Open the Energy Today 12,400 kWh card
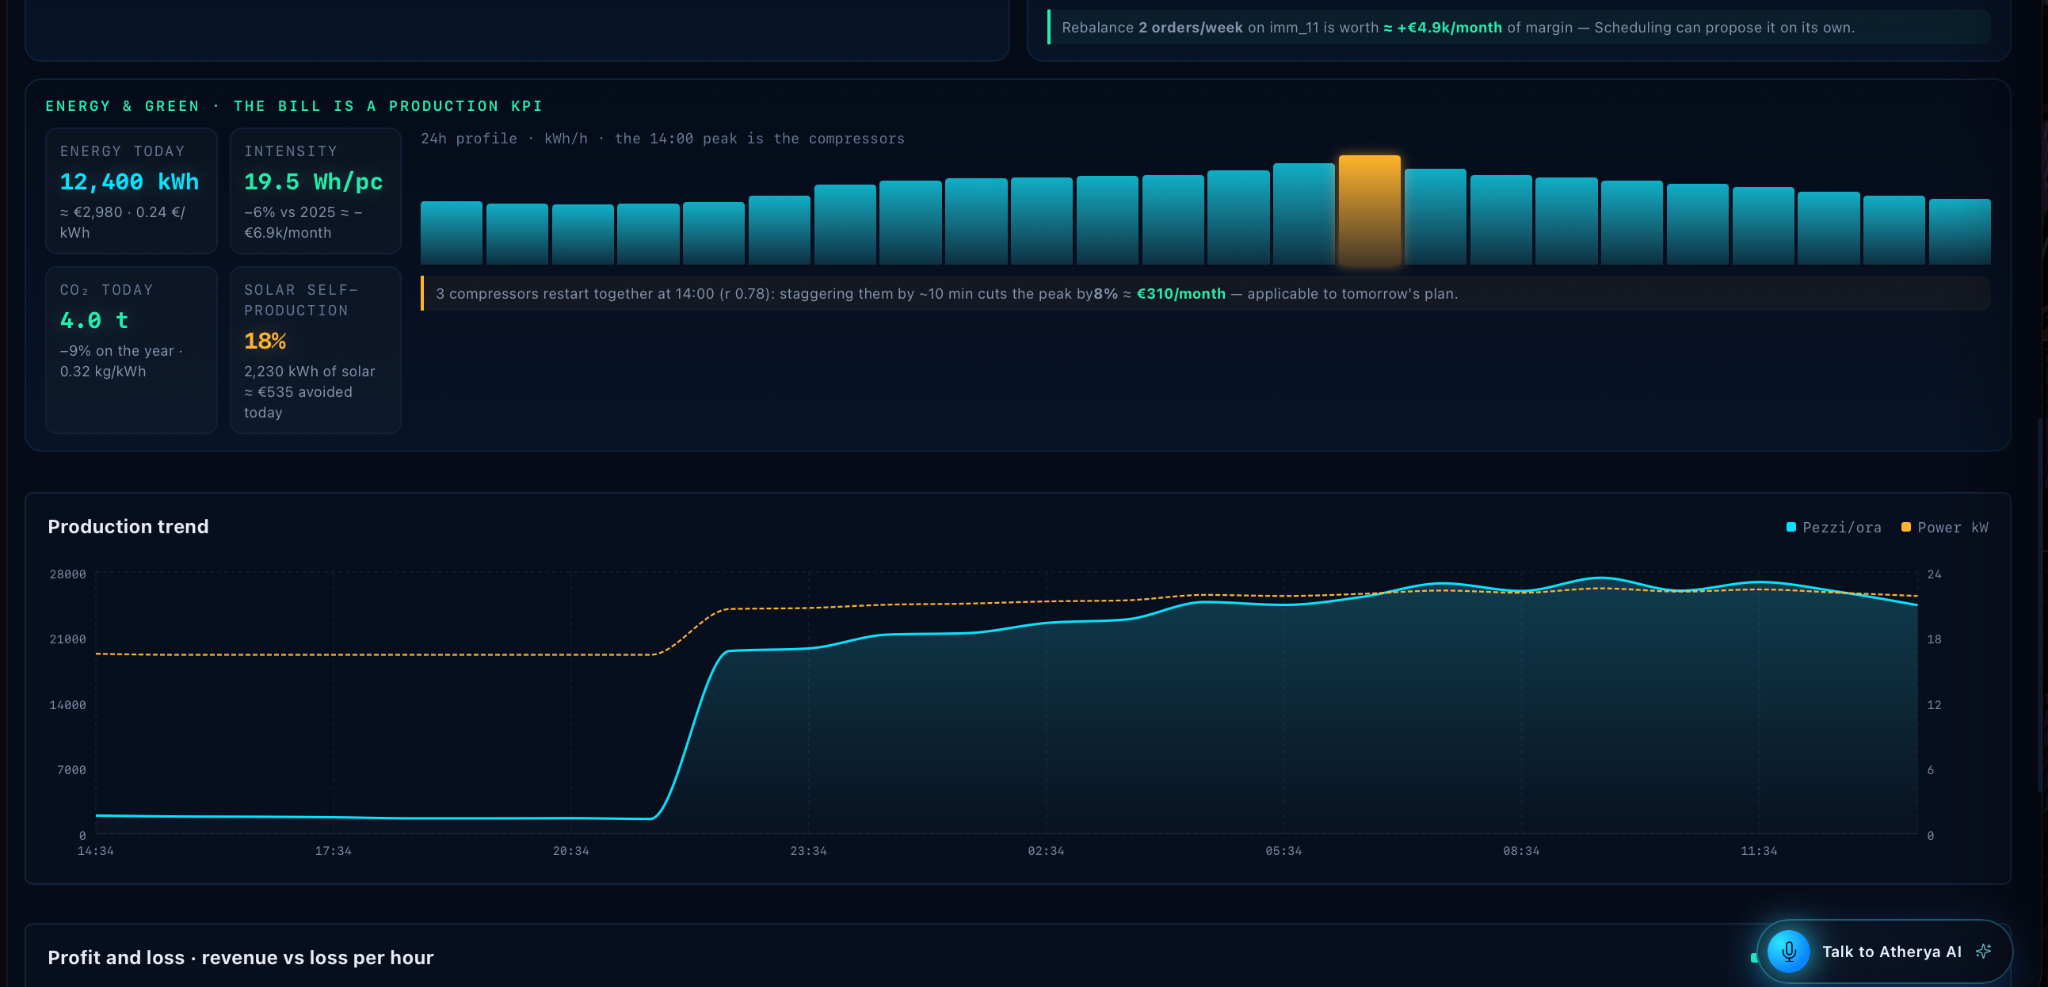The width and height of the screenshot is (2048, 987). coord(131,191)
